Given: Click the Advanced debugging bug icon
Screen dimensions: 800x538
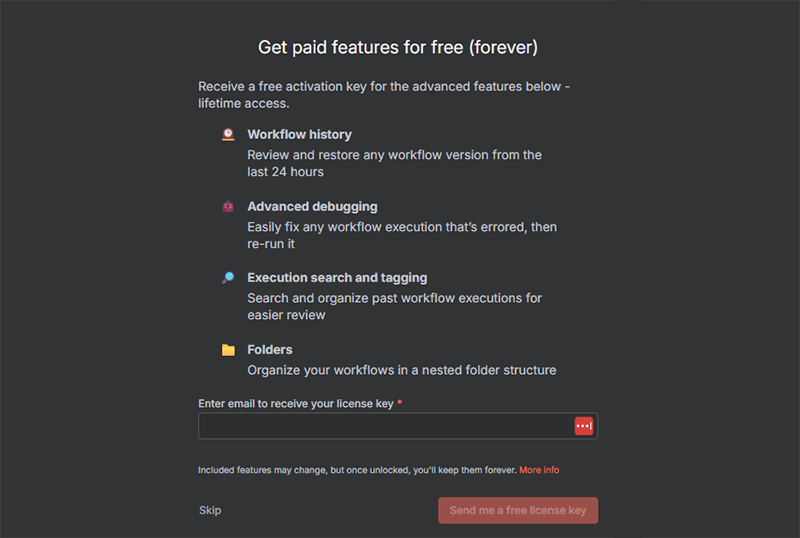Looking at the screenshot, I should pos(228,206).
